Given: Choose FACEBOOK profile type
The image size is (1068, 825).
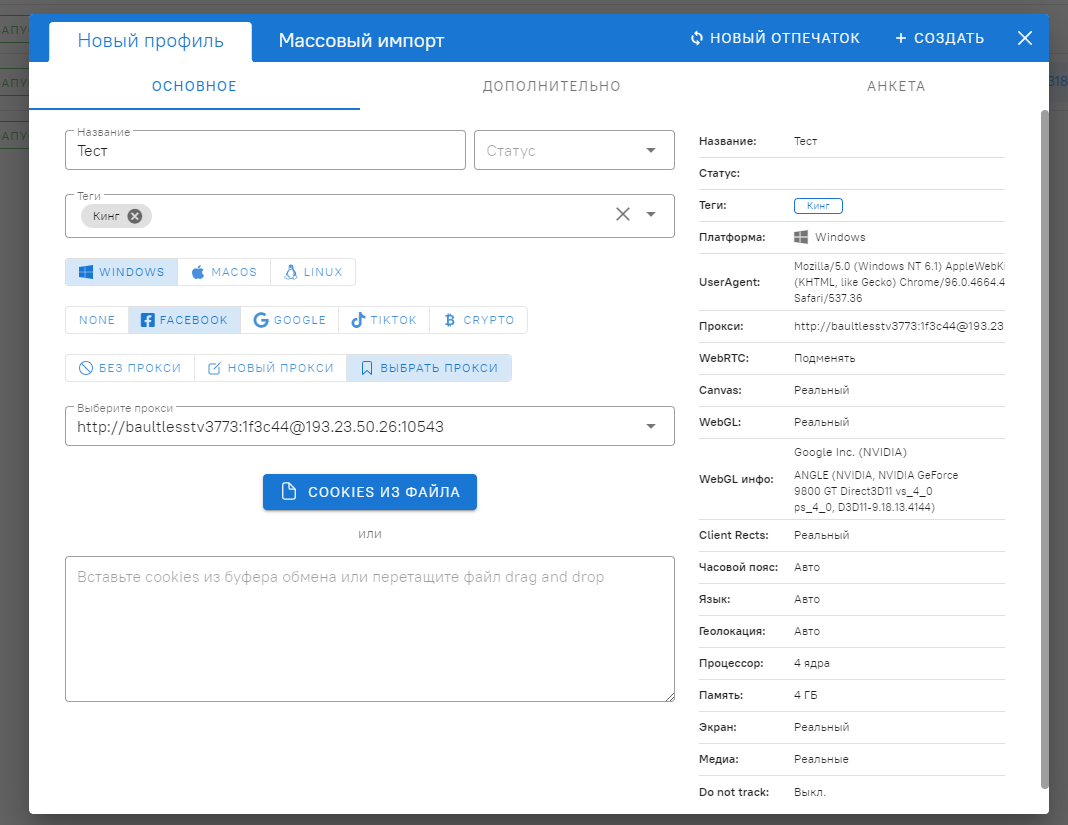Looking at the screenshot, I should click(185, 320).
